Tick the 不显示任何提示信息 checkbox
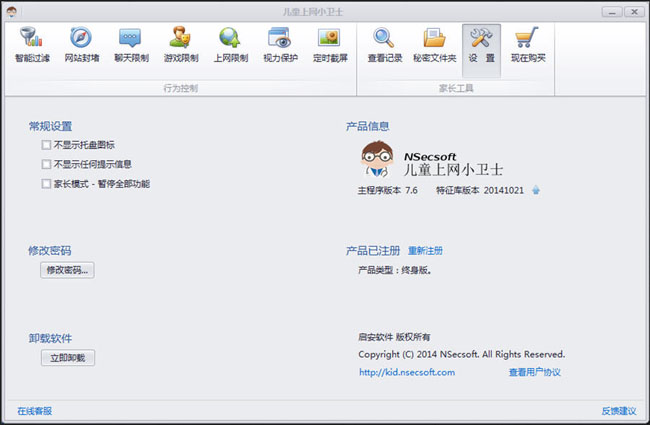The height and width of the screenshot is (425, 650). coord(46,164)
